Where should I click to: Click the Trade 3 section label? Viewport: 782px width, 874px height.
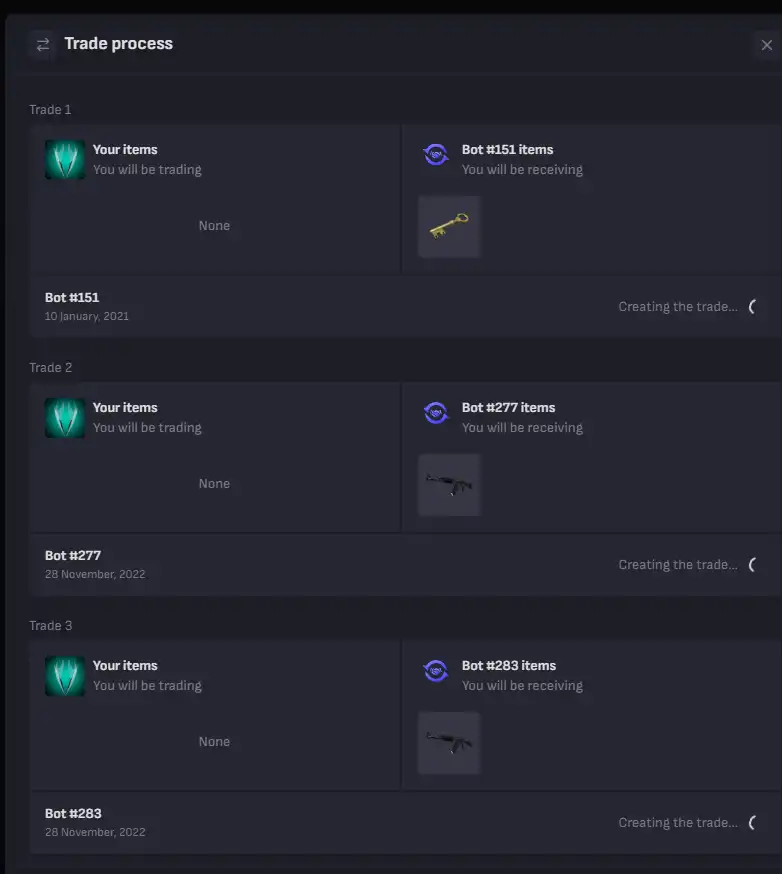pyautogui.click(x=51, y=625)
